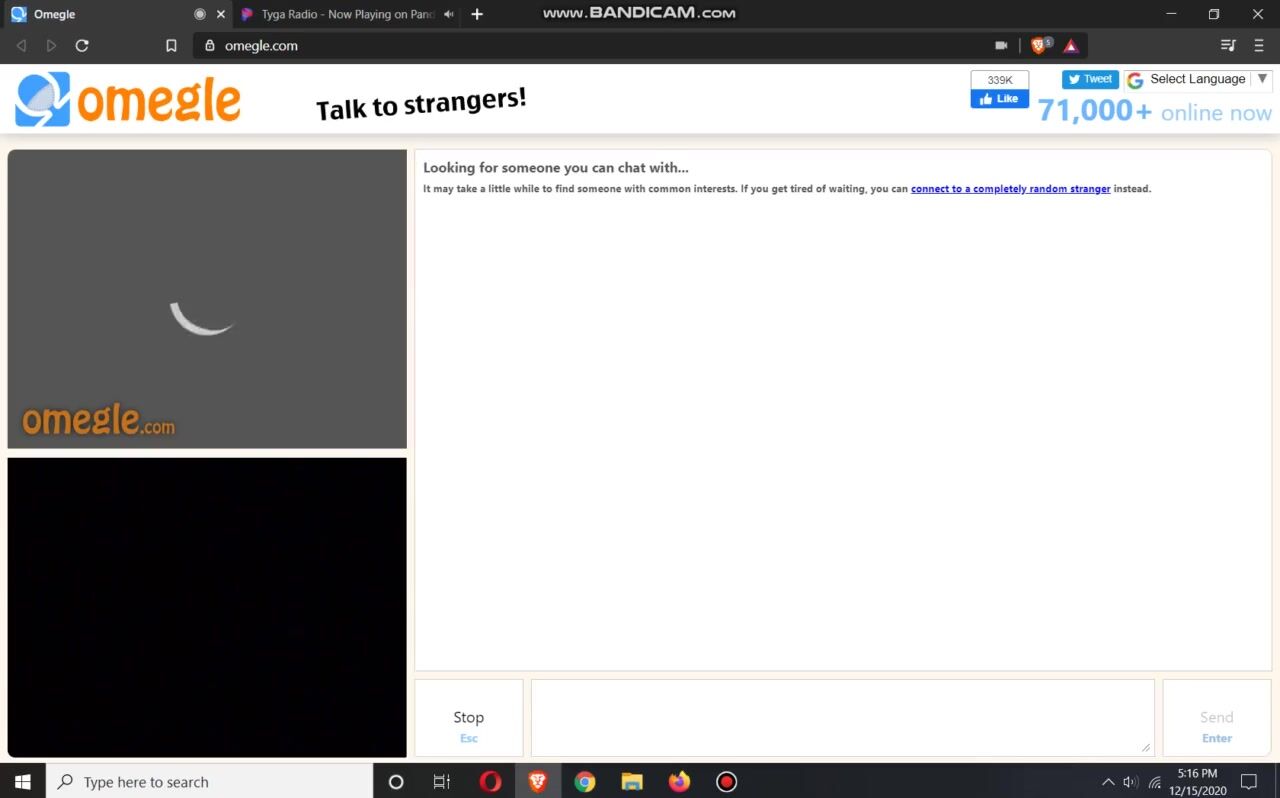Click the connect to a completely random stranger link
The height and width of the screenshot is (798, 1280).
(x=1010, y=189)
